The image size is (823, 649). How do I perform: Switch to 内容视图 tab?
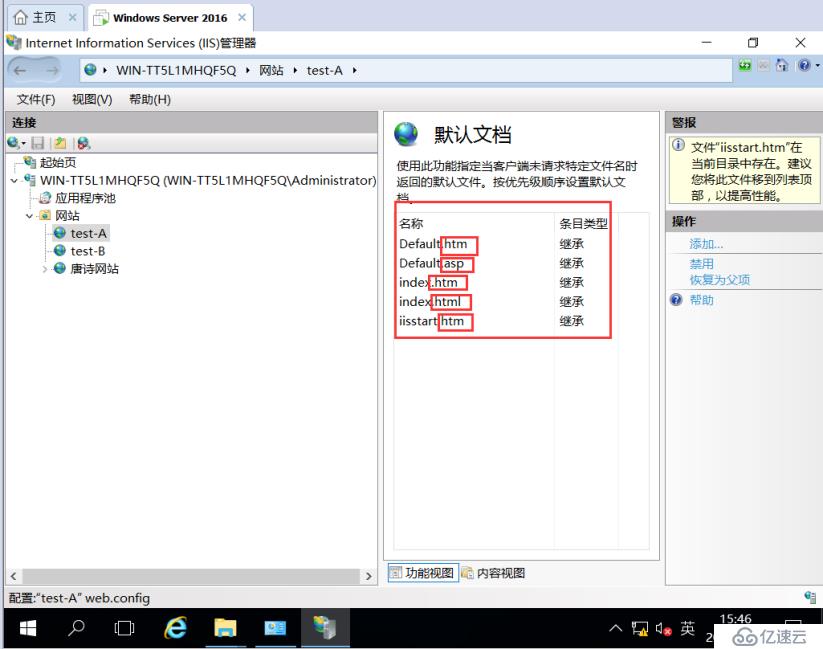[x=493, y=573]
